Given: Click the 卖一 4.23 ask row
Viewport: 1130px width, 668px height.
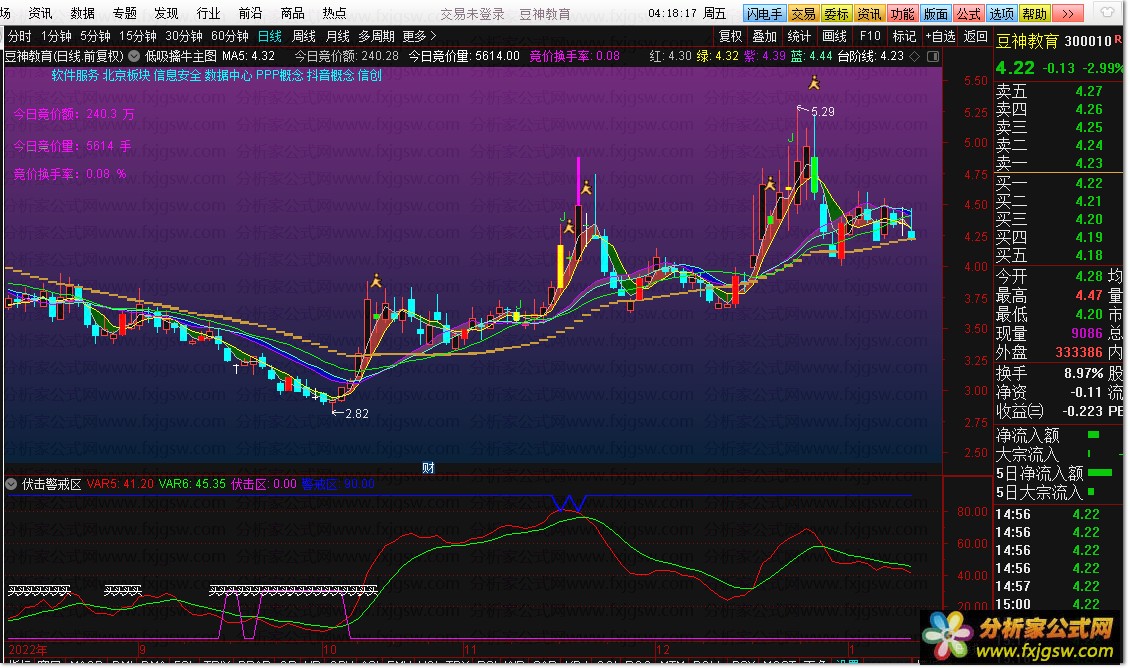Looking at the screenshot, I should tap(1058, 163).
